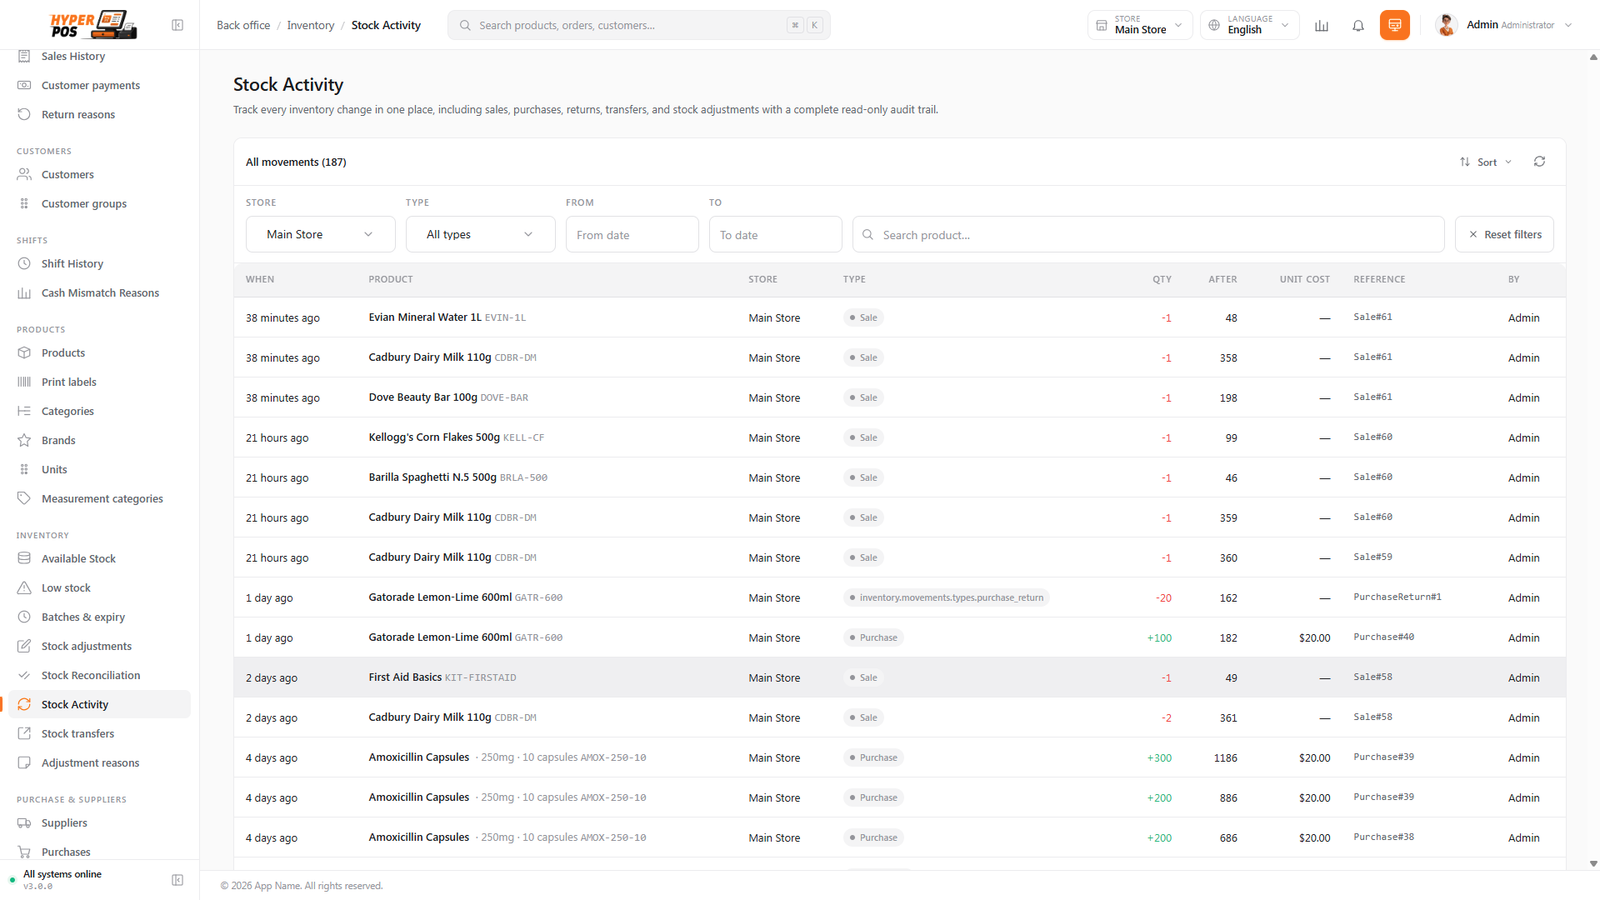The image size is (1600, 900).
Task: Click the To date field
Action: click(775, 235)
